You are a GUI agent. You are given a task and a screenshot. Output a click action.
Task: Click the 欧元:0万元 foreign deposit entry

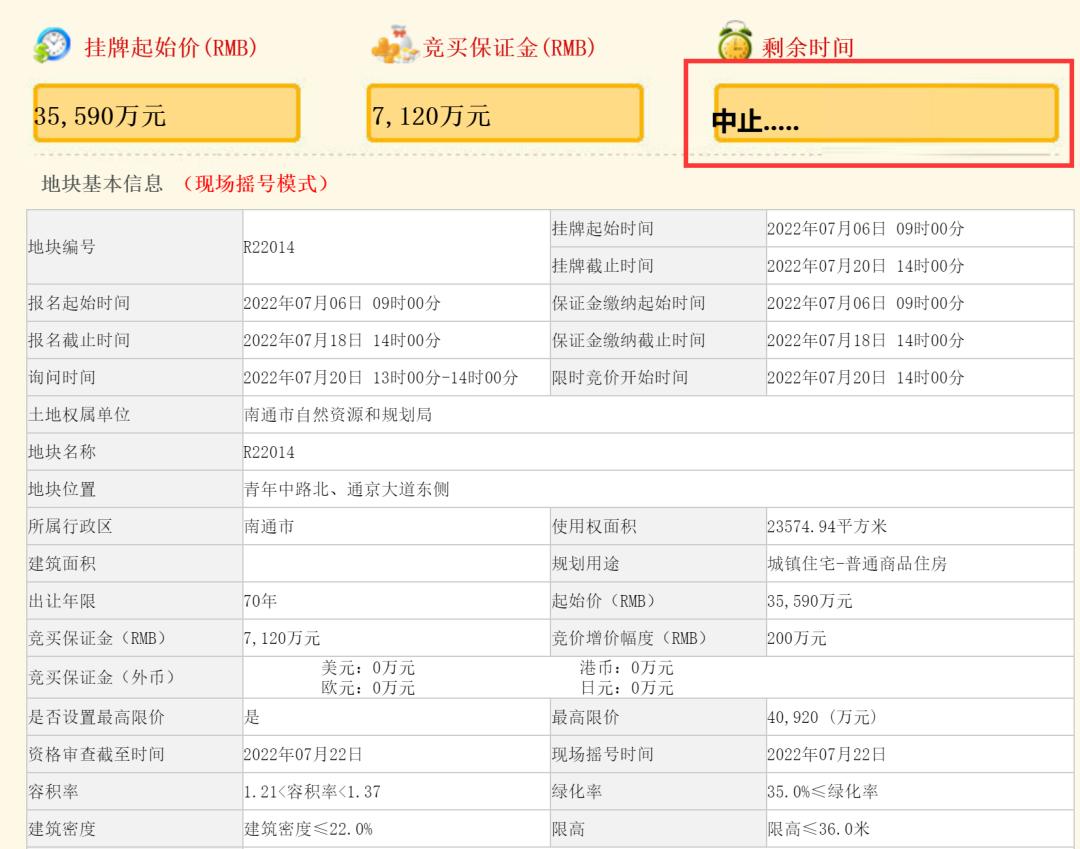point(368,688)
